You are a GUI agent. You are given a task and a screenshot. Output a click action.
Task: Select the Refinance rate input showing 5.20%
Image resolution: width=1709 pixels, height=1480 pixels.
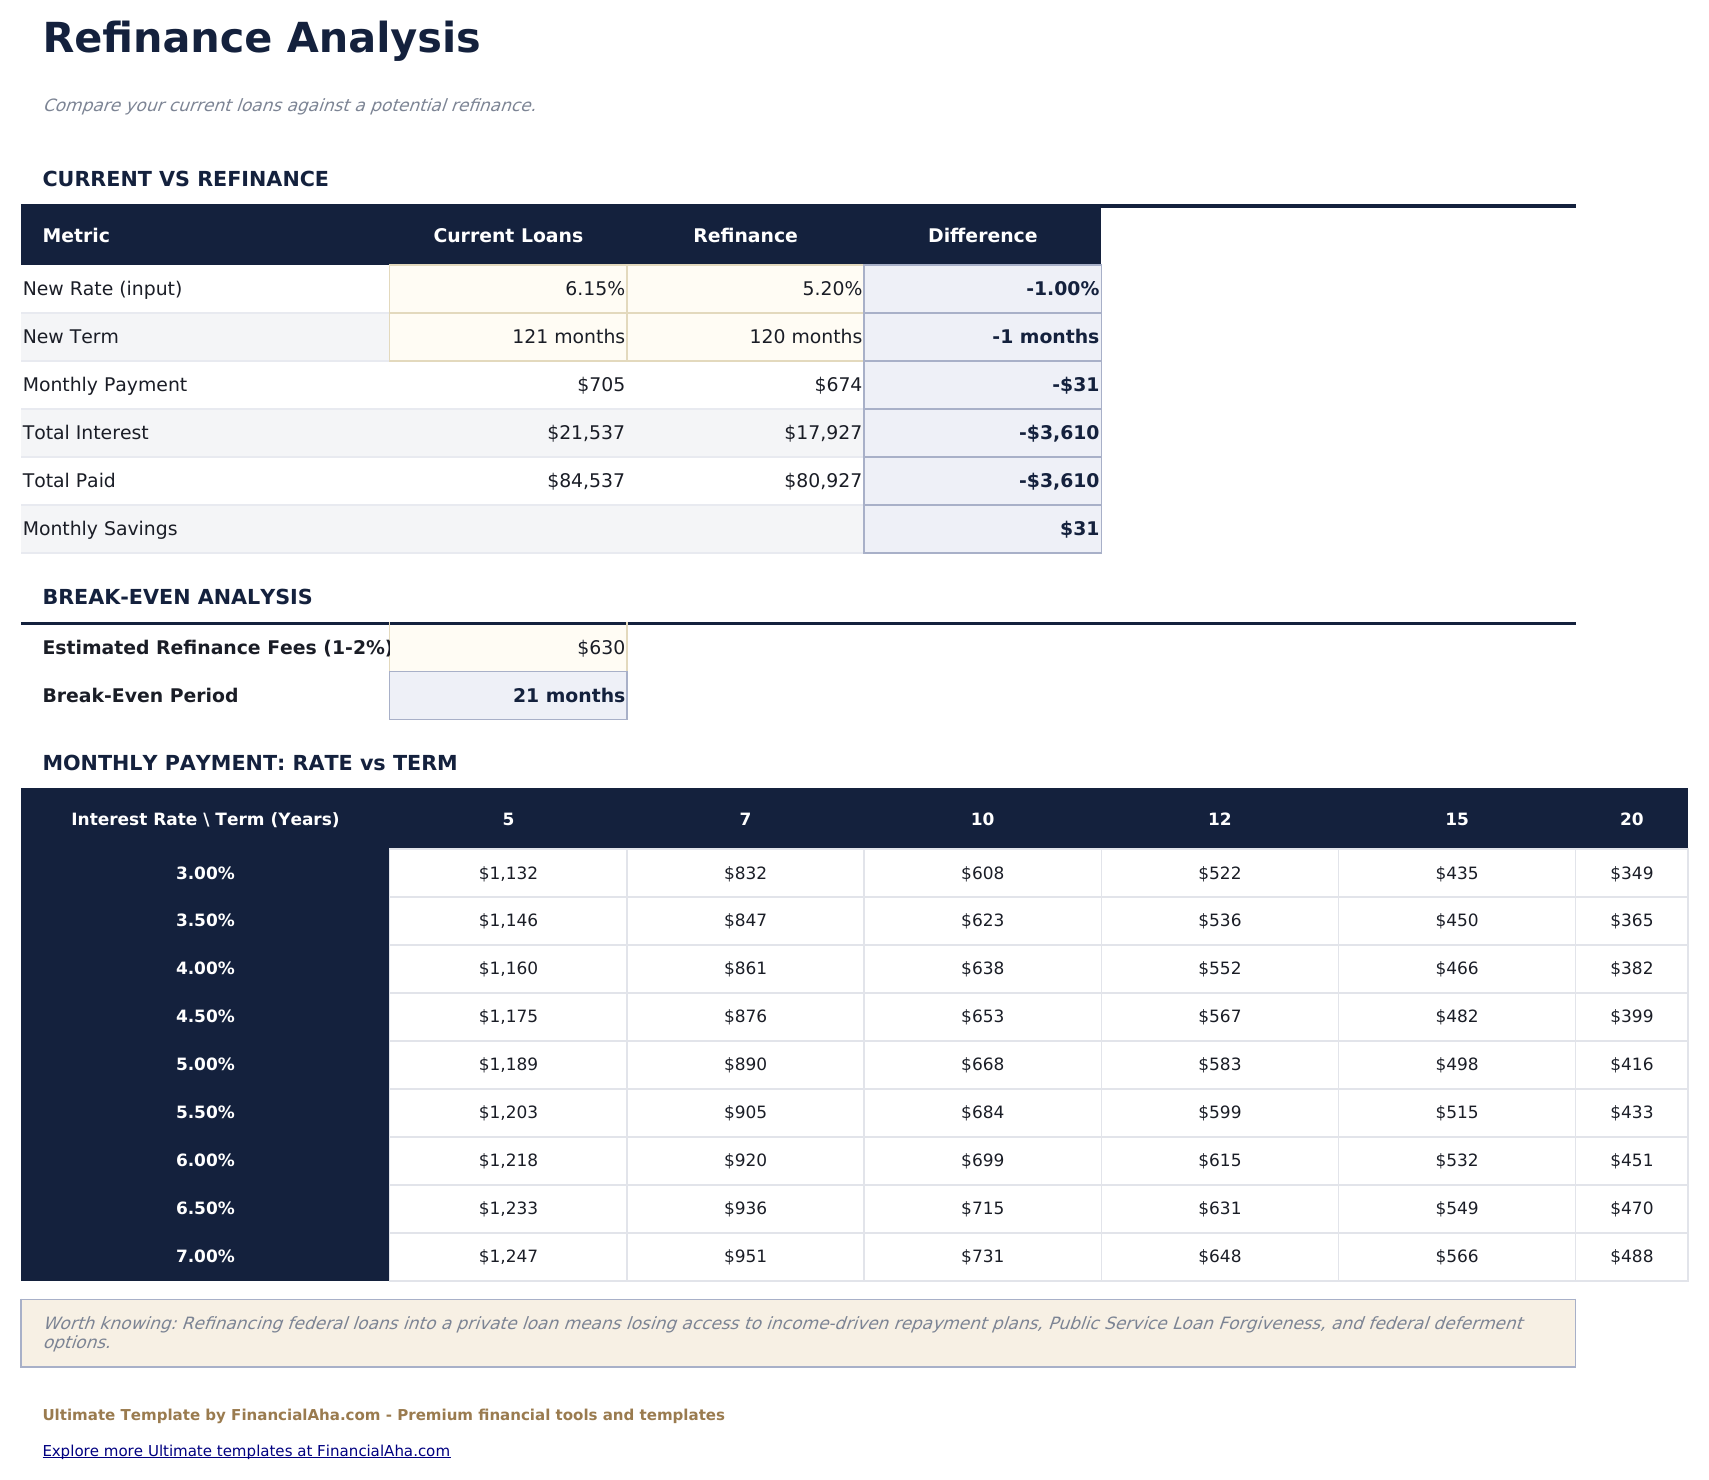(x=745, y=288)
